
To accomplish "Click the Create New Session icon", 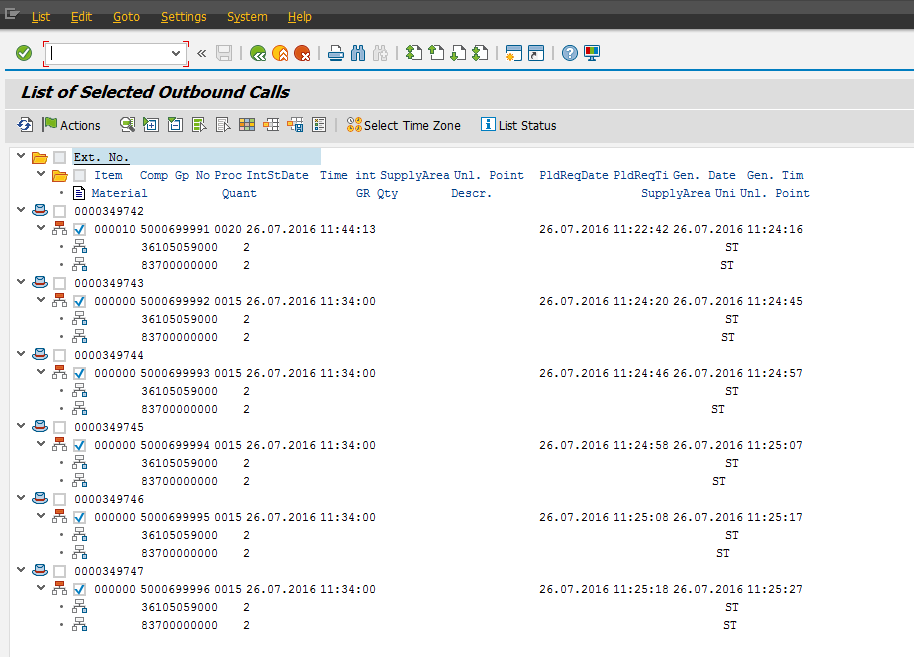I will point(514,54).
